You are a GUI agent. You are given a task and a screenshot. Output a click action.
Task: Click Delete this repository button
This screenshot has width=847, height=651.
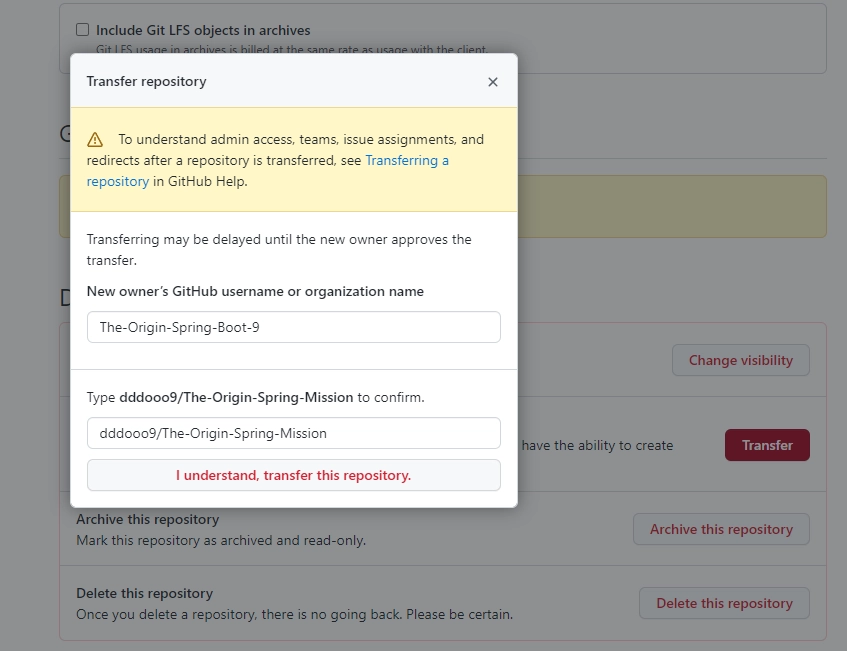click(724, 603)
